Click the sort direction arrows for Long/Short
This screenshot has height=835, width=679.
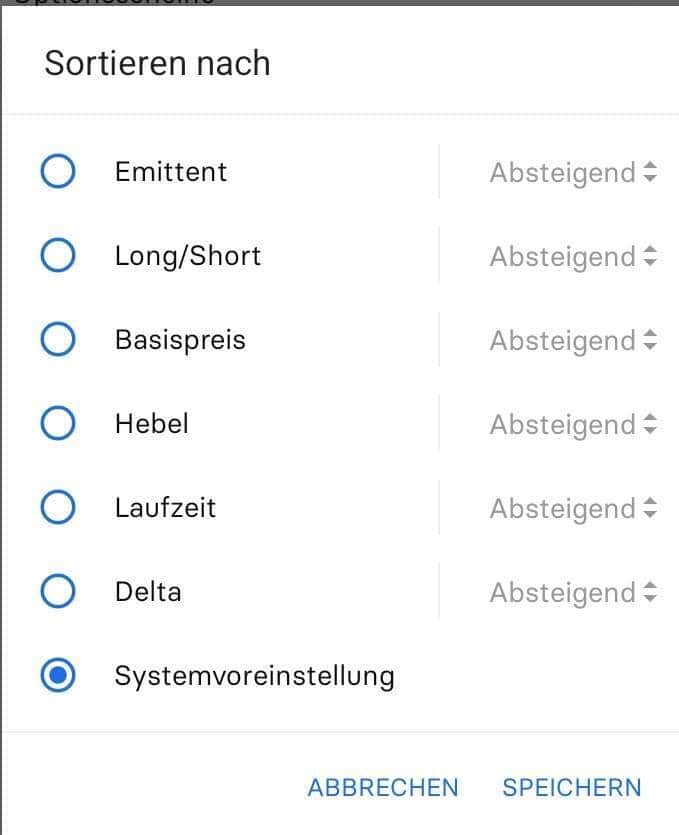(651, 256)
